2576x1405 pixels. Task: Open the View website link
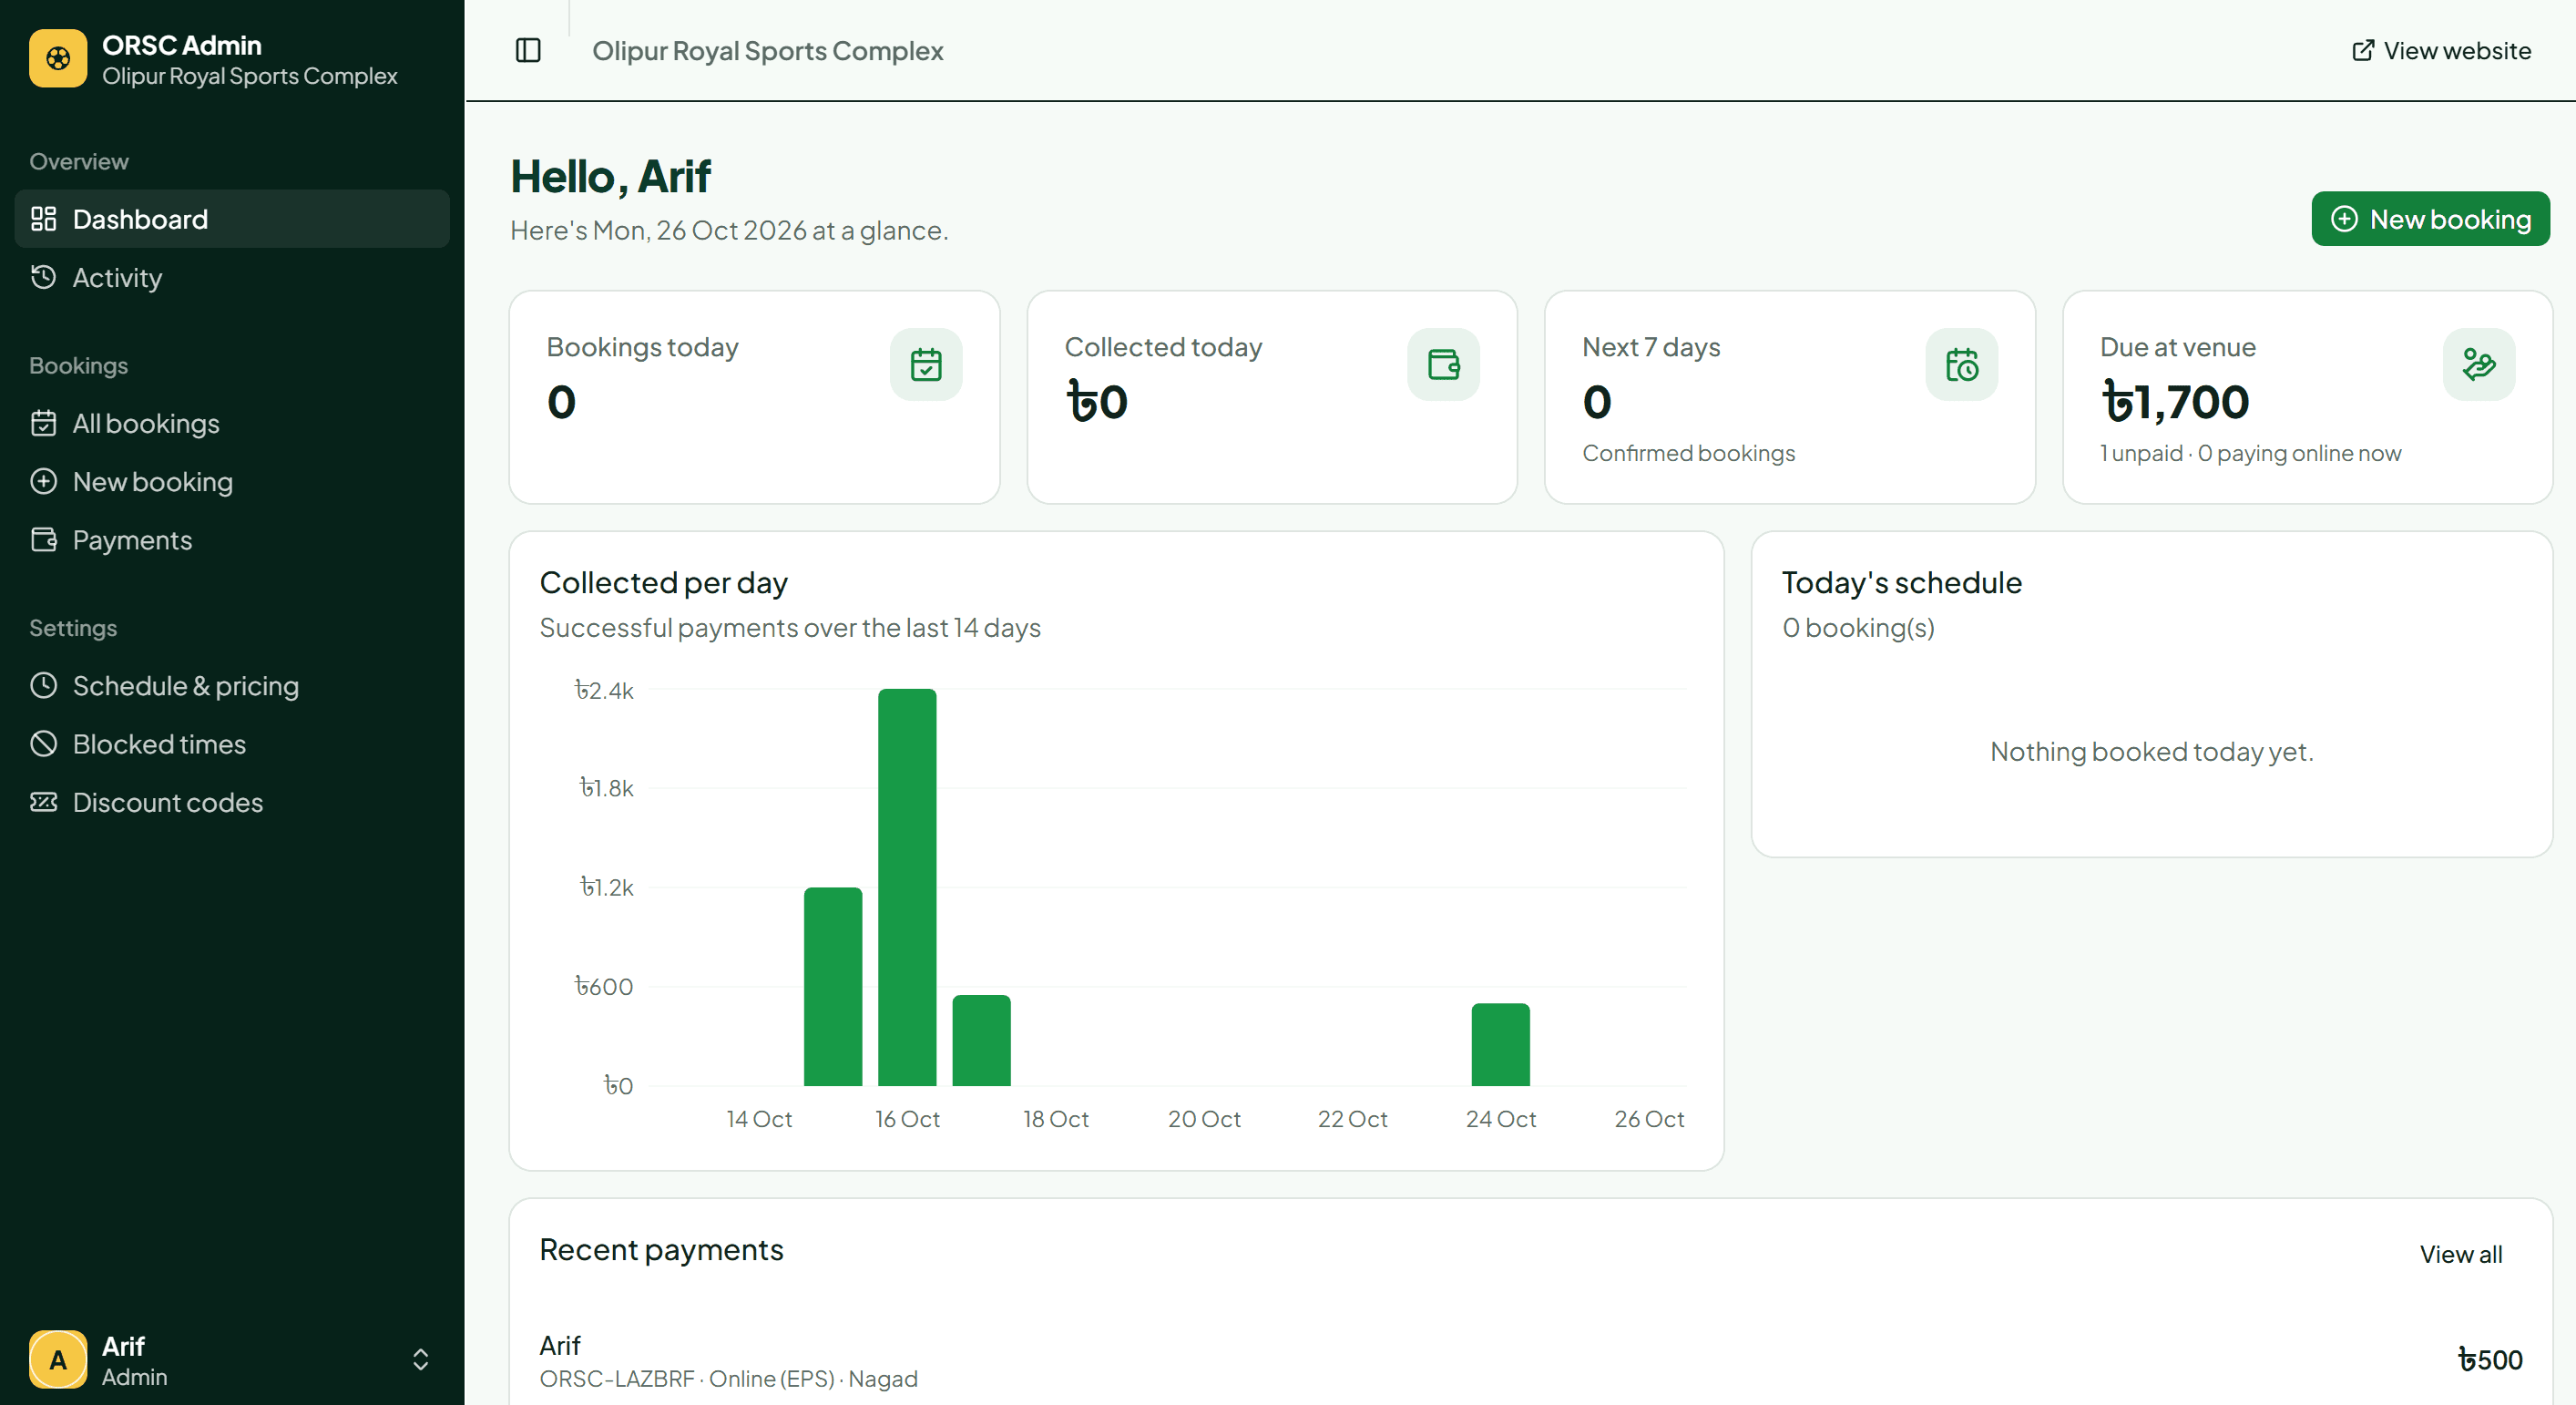[x=2441, y=50]
